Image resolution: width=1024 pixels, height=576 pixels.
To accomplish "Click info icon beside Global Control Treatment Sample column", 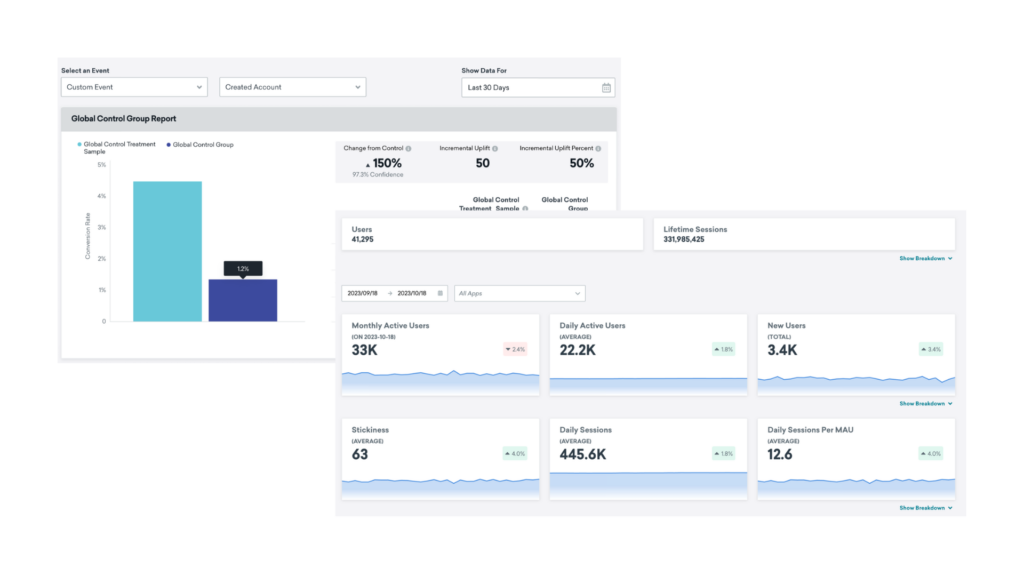I will 525,208.
